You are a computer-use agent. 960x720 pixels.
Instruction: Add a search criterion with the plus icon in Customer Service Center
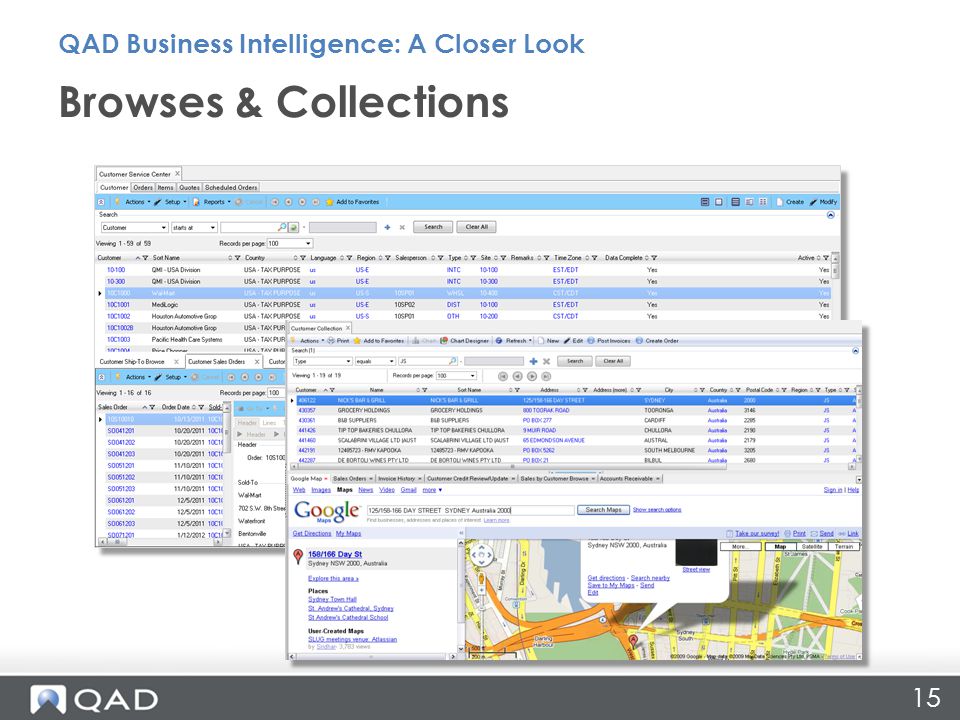(387, 227)
